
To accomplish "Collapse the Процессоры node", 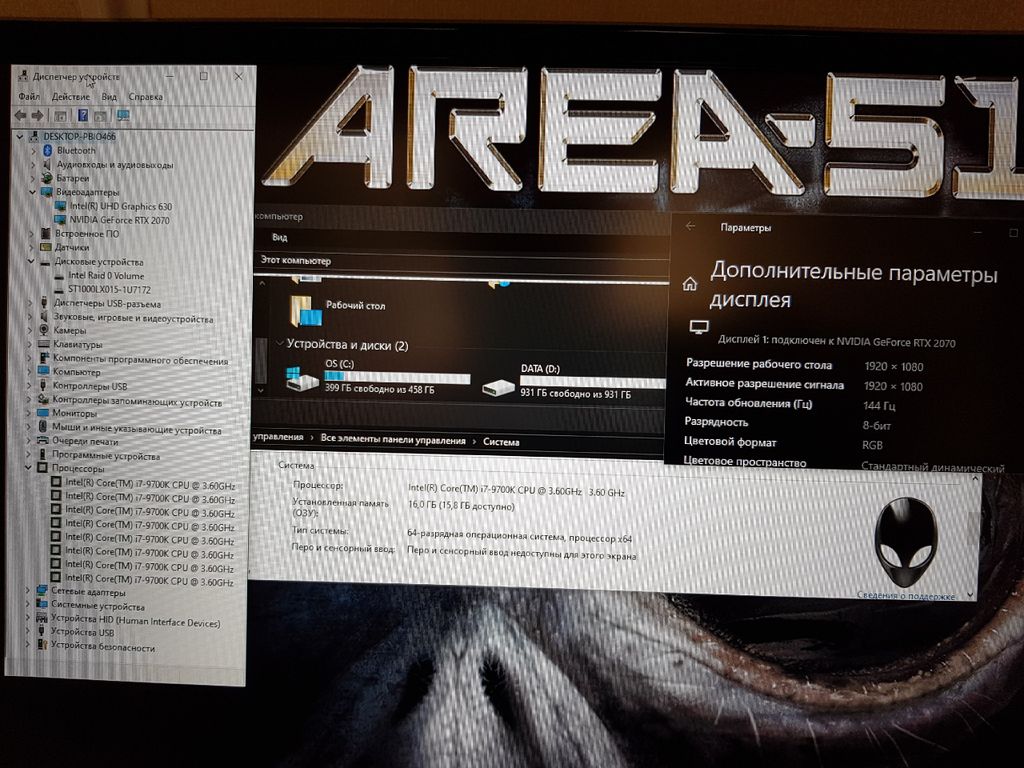I will 28,469.
